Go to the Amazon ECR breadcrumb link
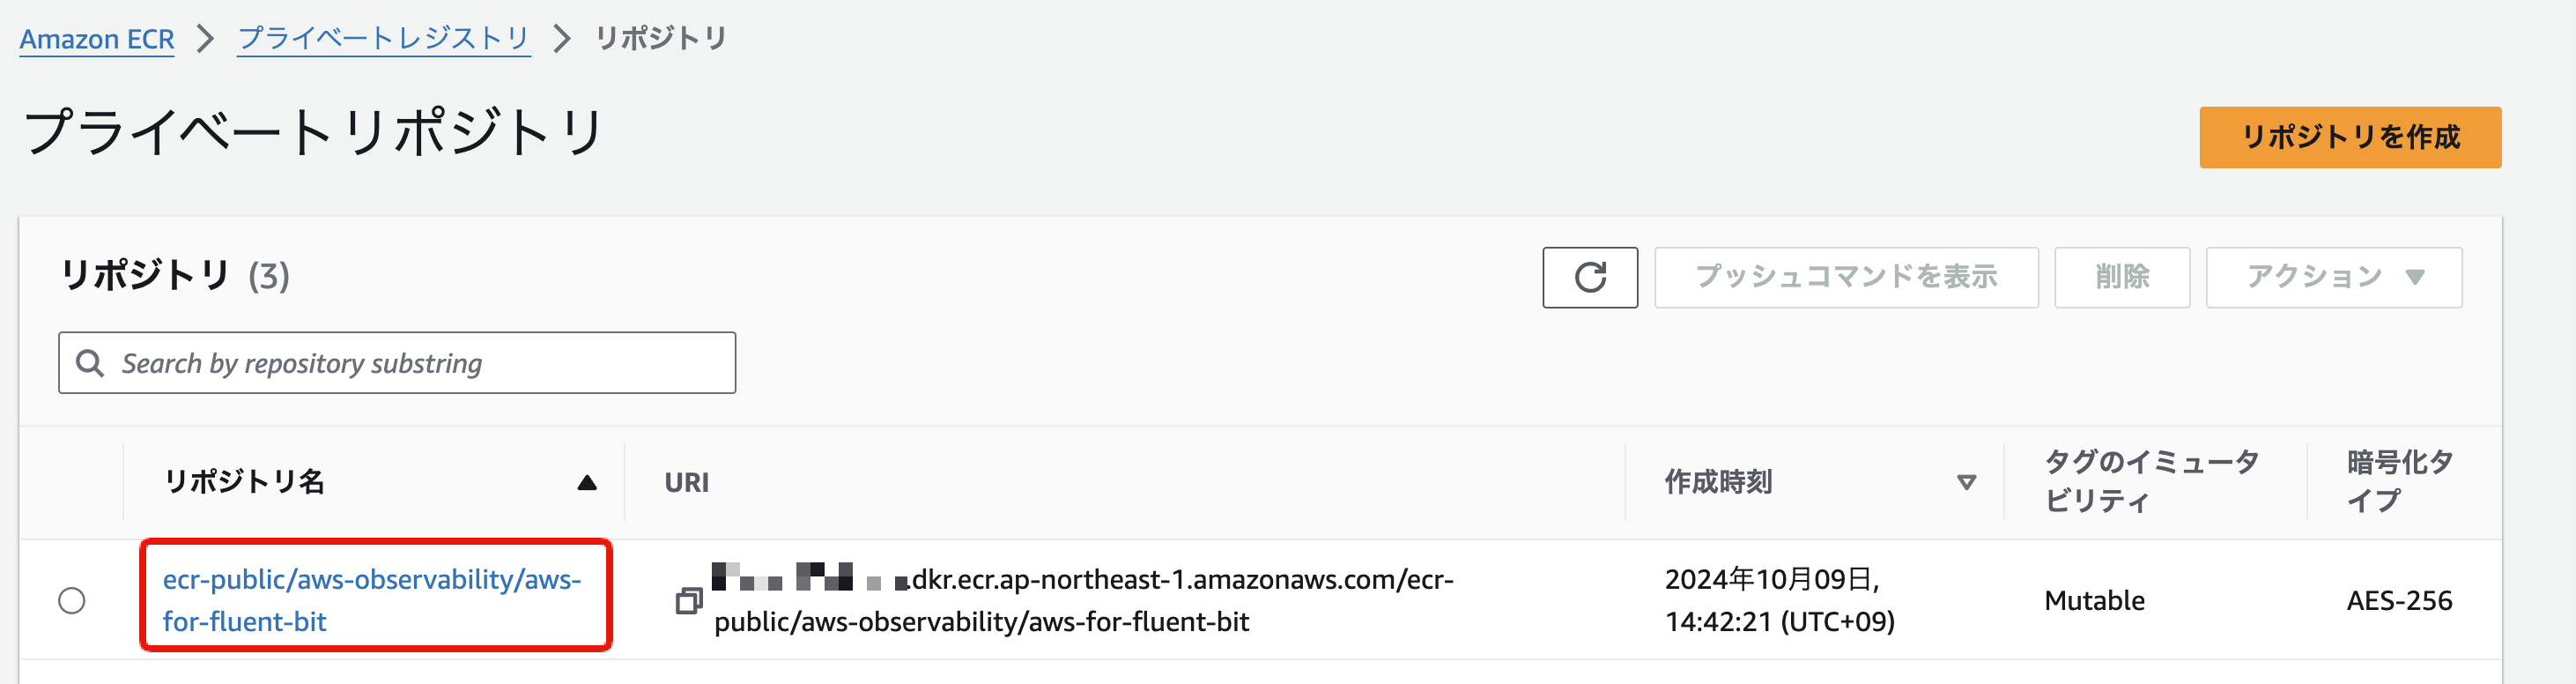2576x684 pixels. point(97,39)
